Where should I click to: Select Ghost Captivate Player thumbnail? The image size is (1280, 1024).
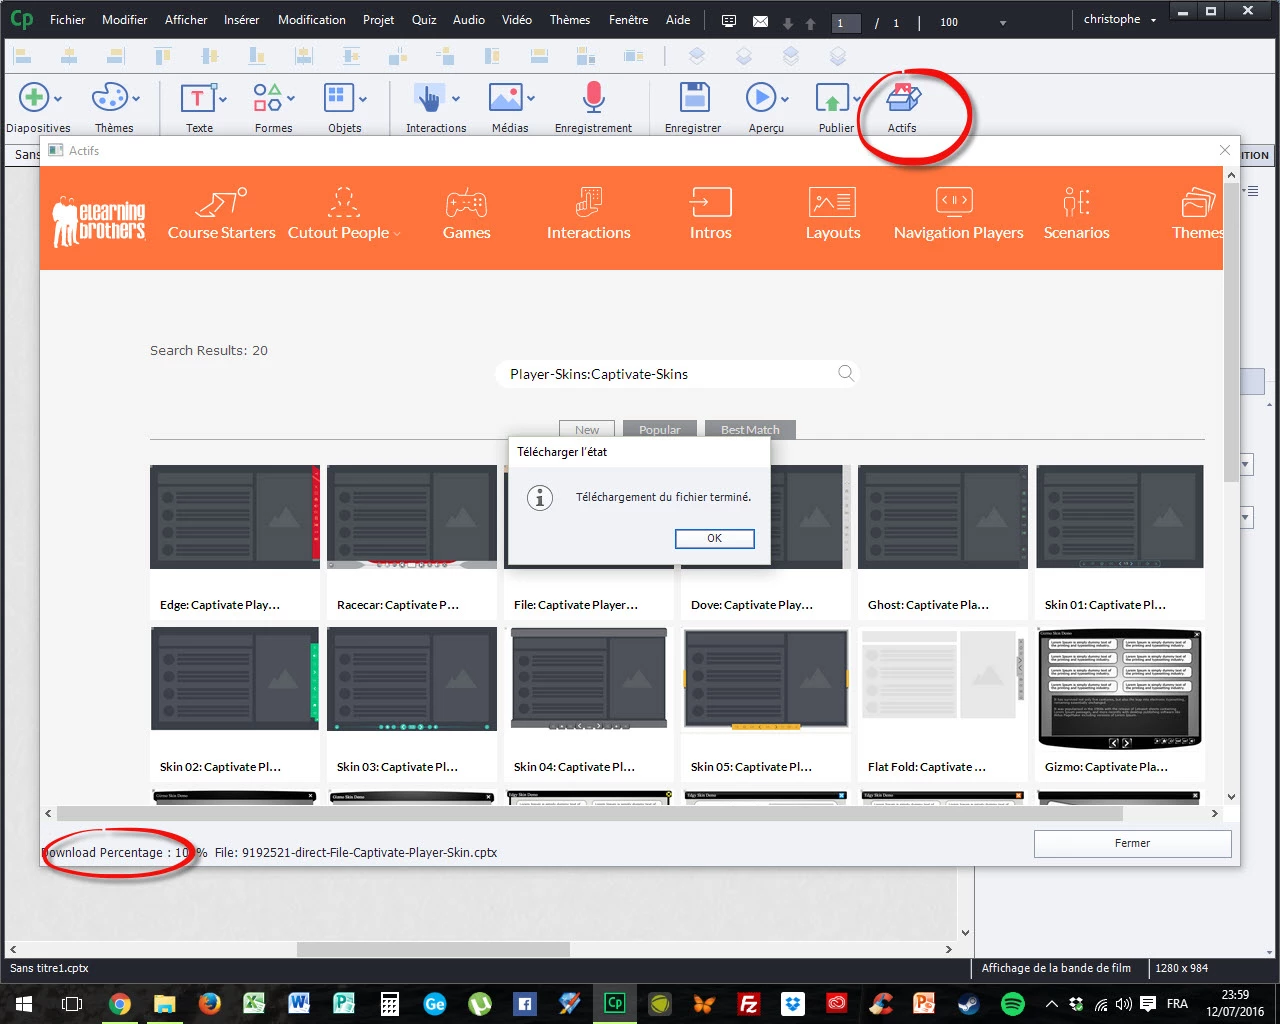[943, 517]
